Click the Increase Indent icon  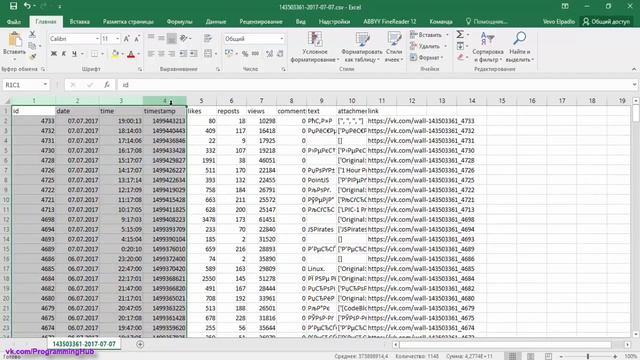coord(193,54)
